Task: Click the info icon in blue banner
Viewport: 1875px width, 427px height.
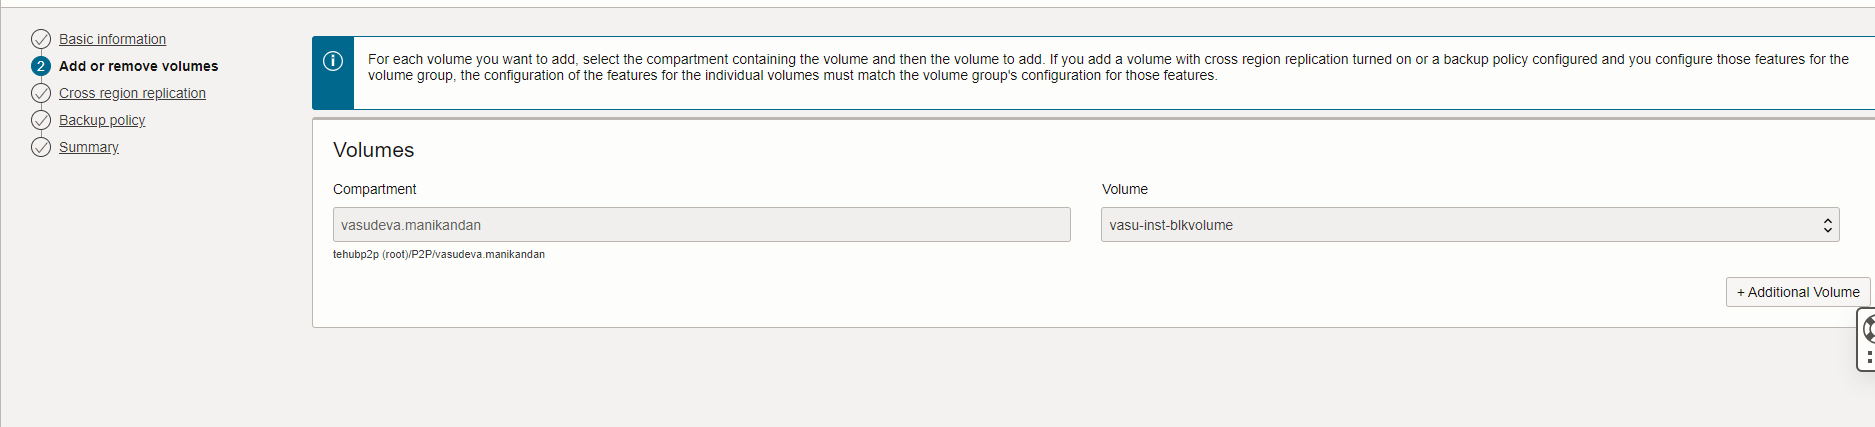Action: [x=333, y=61]
